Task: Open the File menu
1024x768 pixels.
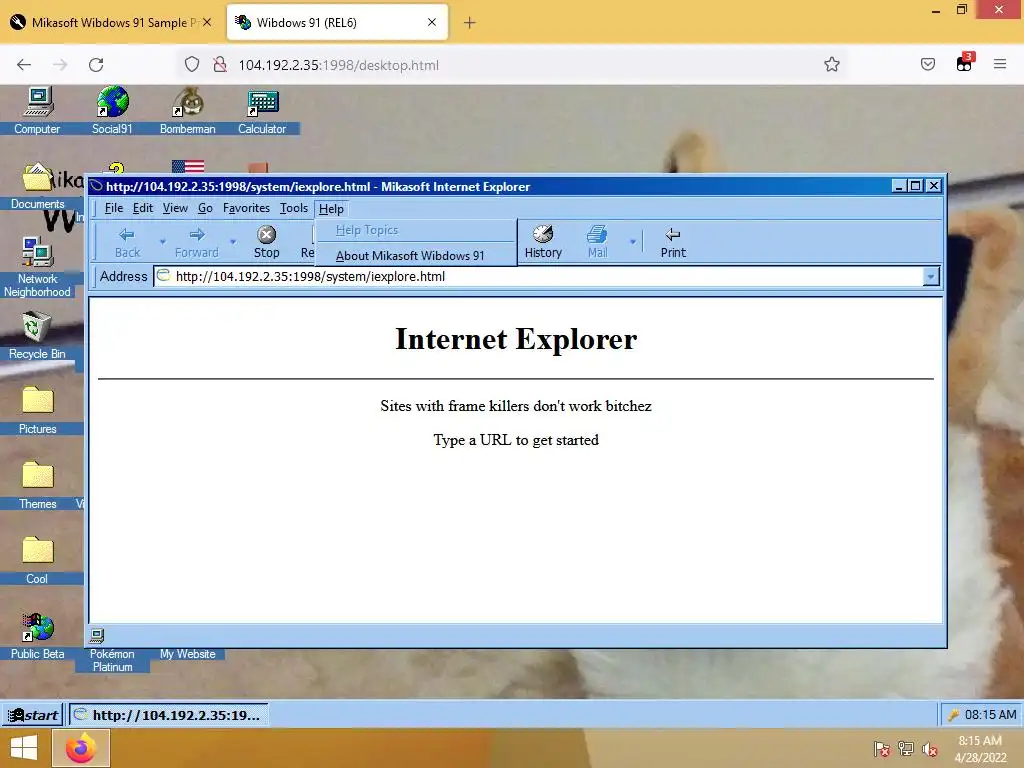Action: (114, 208)
